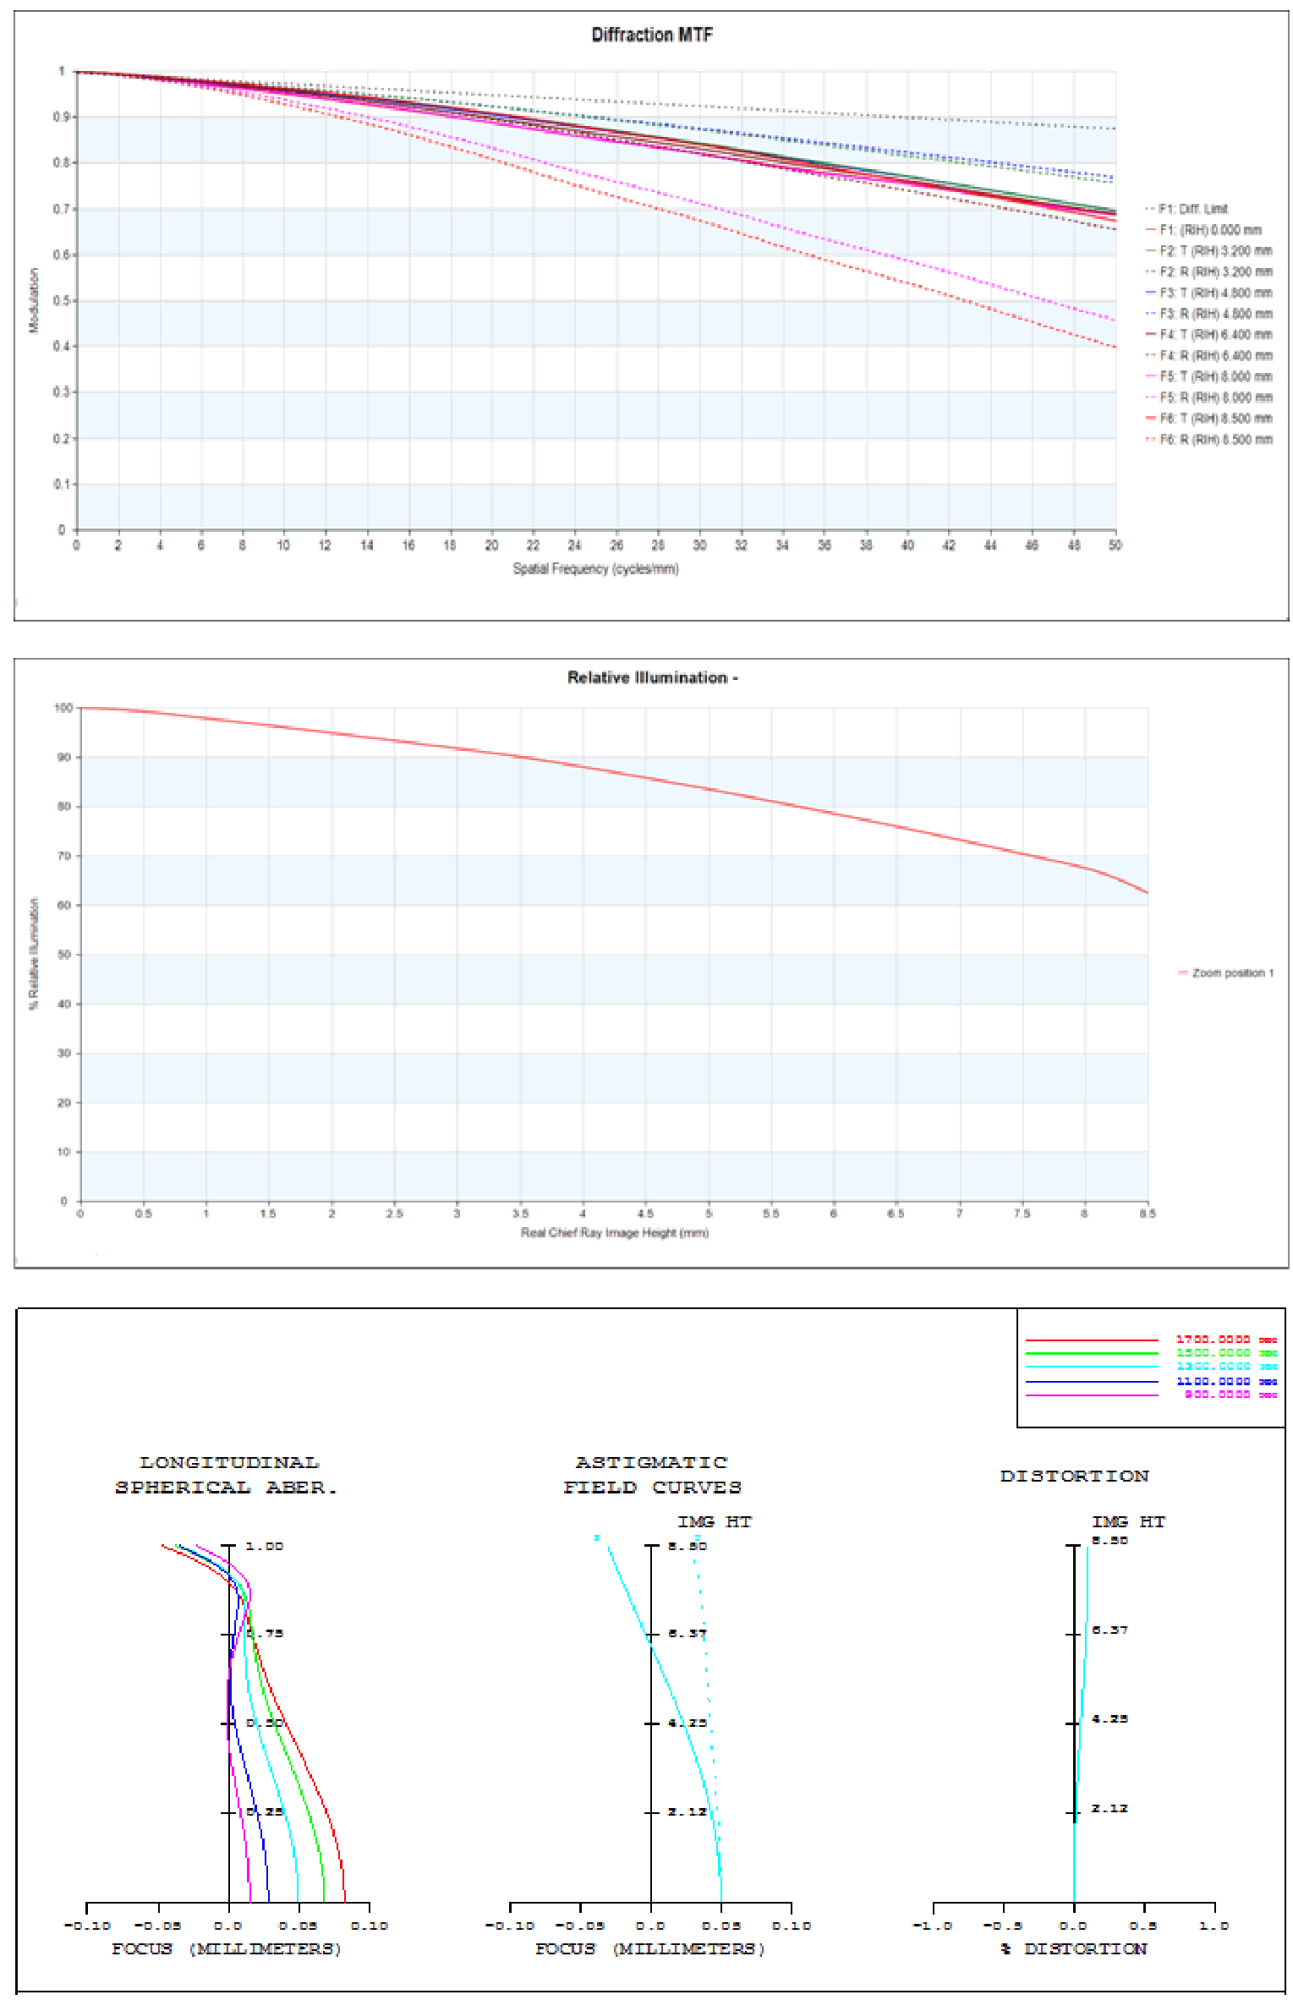This screenshot has width=1293, height=2000.
Task: Click the % Distortion axis label
Action: 1074,1948
